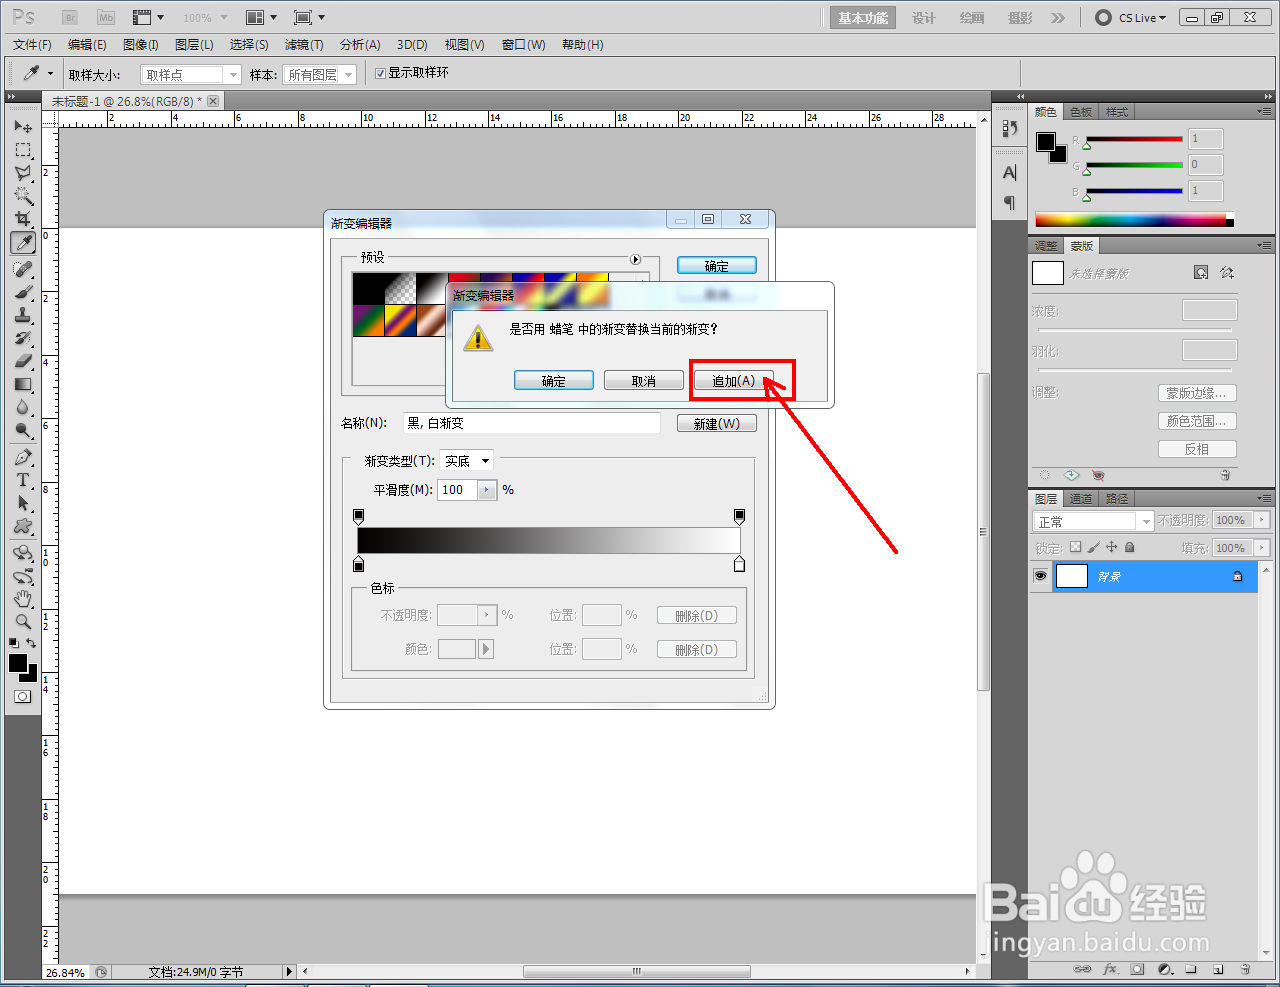Open the preset flyout menu arrow

pos(635,259)
